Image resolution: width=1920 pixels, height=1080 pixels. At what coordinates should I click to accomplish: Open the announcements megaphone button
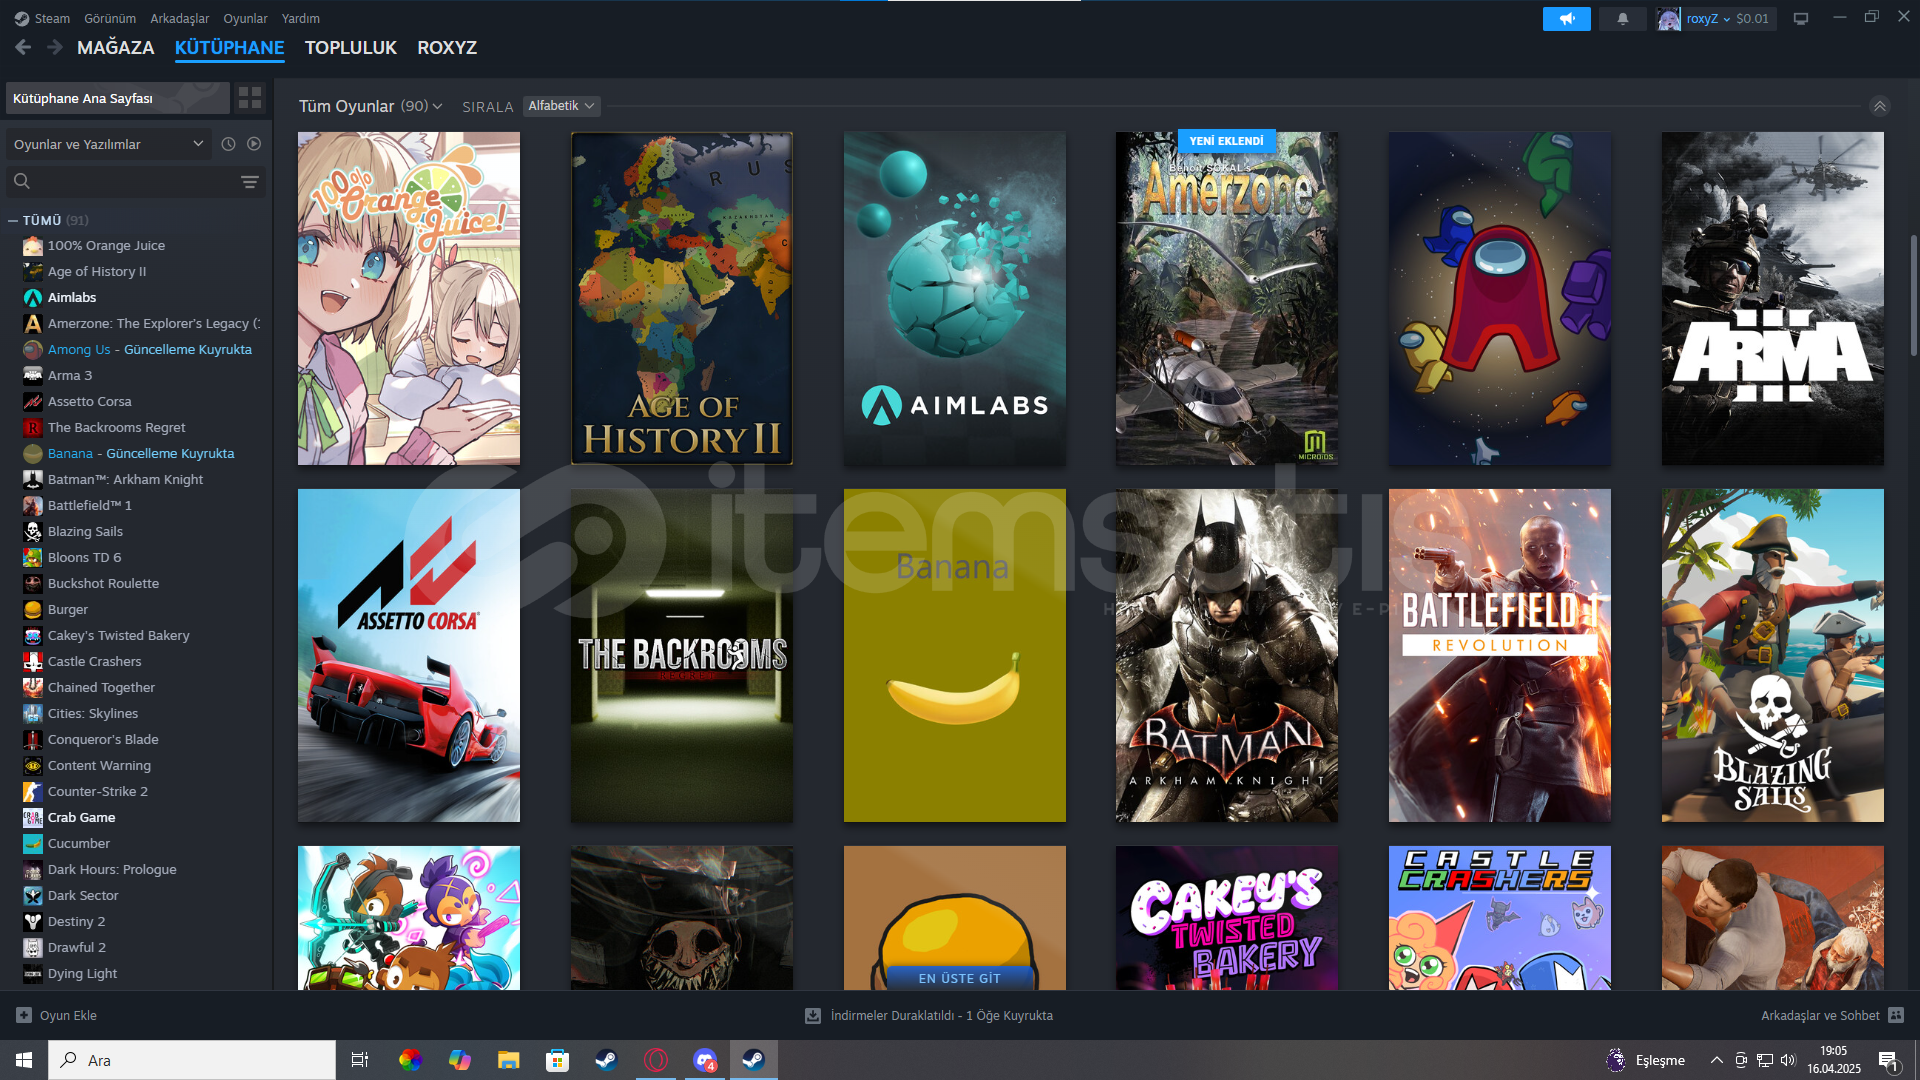pos(1566,18)
